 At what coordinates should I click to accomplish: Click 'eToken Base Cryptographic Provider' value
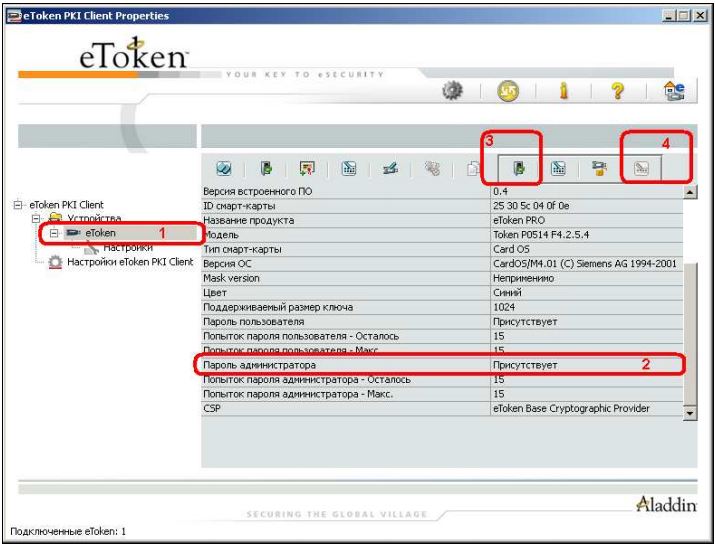coord(571,408)
